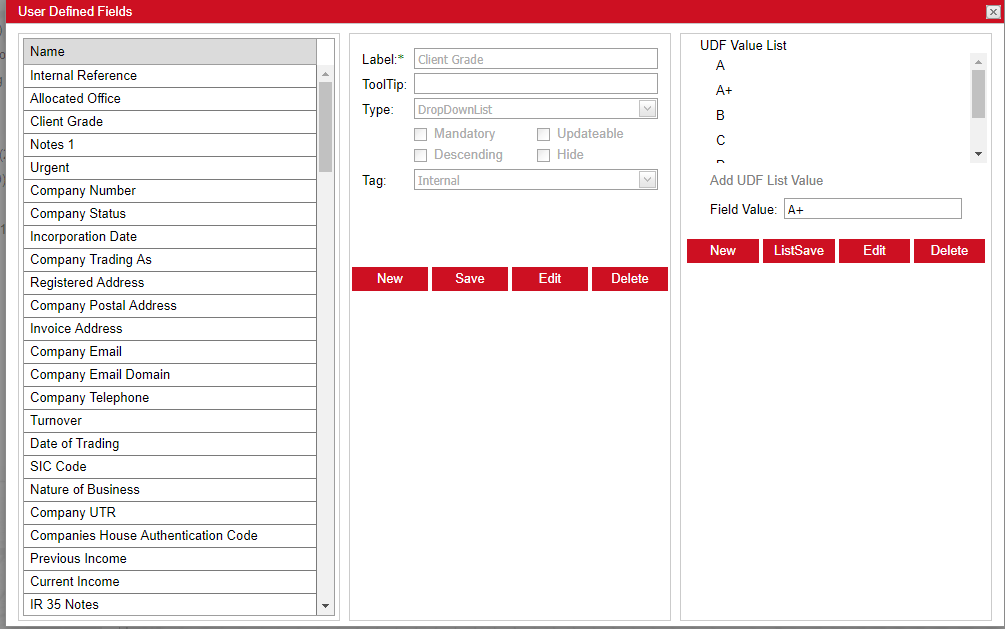
Task: Select the Company Telephone row
Action: point(170,398)
